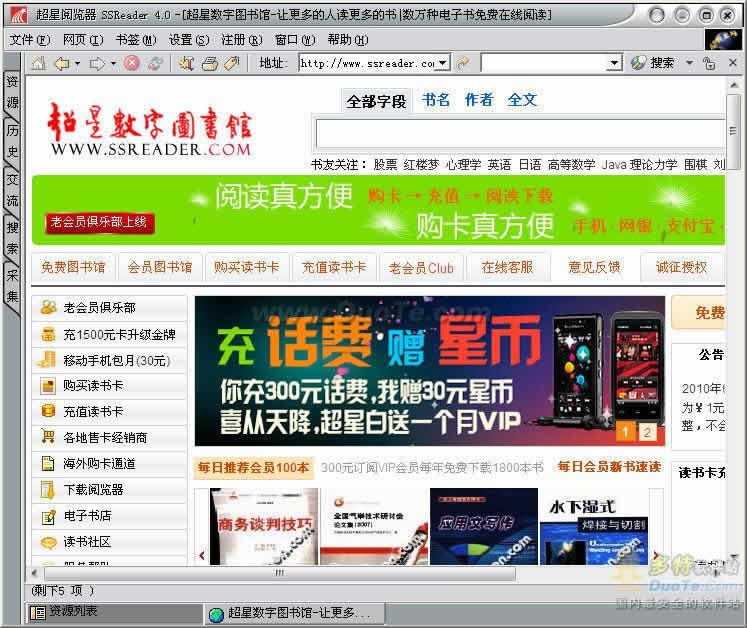
Task: Go back with the left arrow icon
Action: [x=62, y=63]
